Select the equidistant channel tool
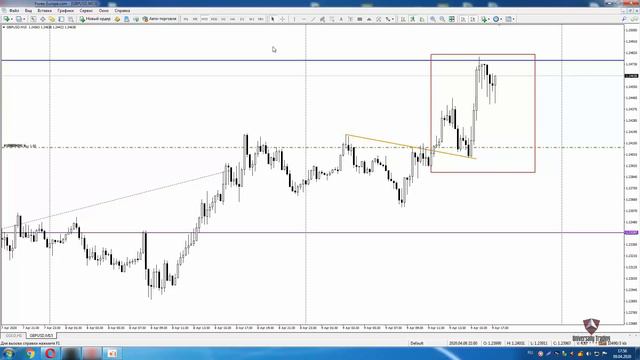Viewport: 640px width, 360px height. (x=322, y=19)
